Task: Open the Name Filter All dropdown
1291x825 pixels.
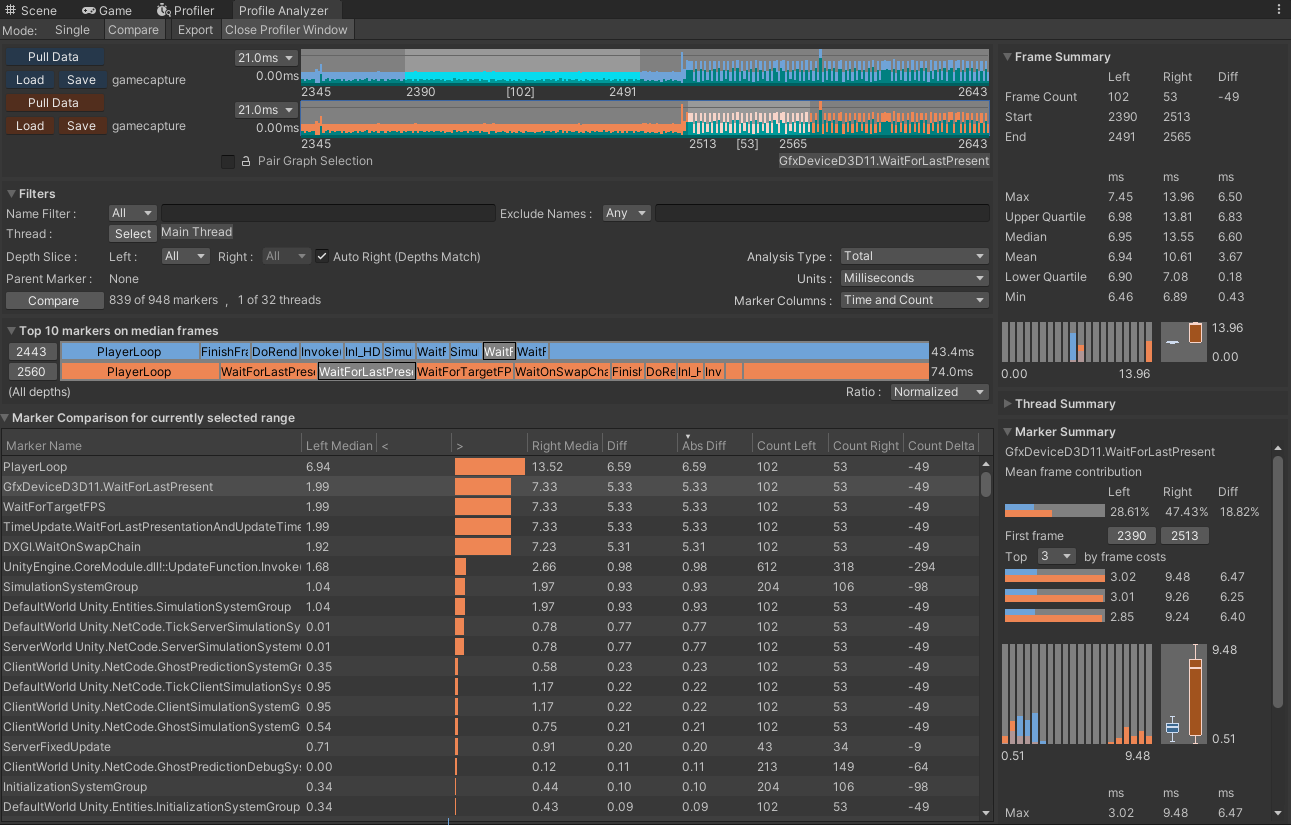Action: pyautogui.click(x=131, y=212)
